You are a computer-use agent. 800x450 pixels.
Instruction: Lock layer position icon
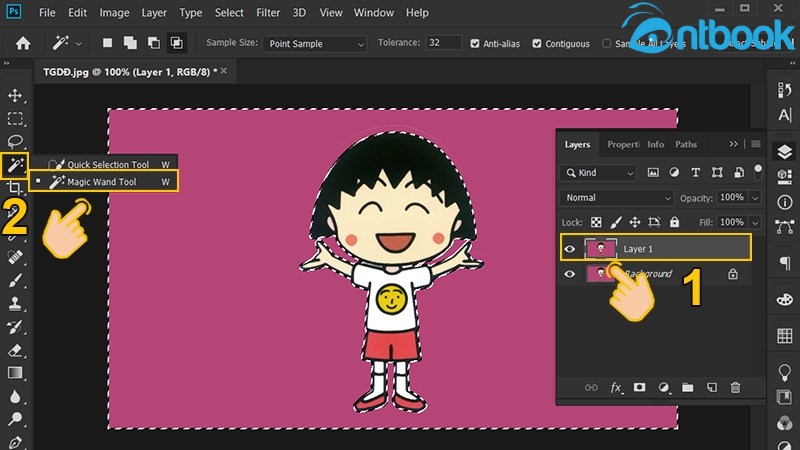pos(635,222)
